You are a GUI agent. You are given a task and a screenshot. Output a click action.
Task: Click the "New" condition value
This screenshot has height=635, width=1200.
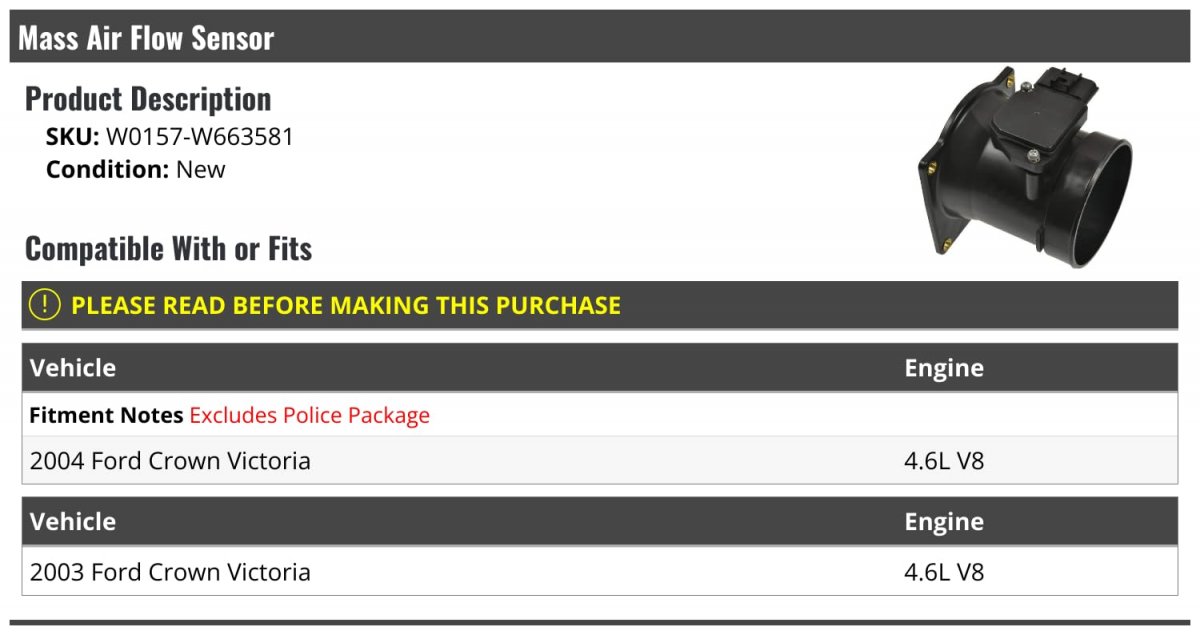point(201,169)
